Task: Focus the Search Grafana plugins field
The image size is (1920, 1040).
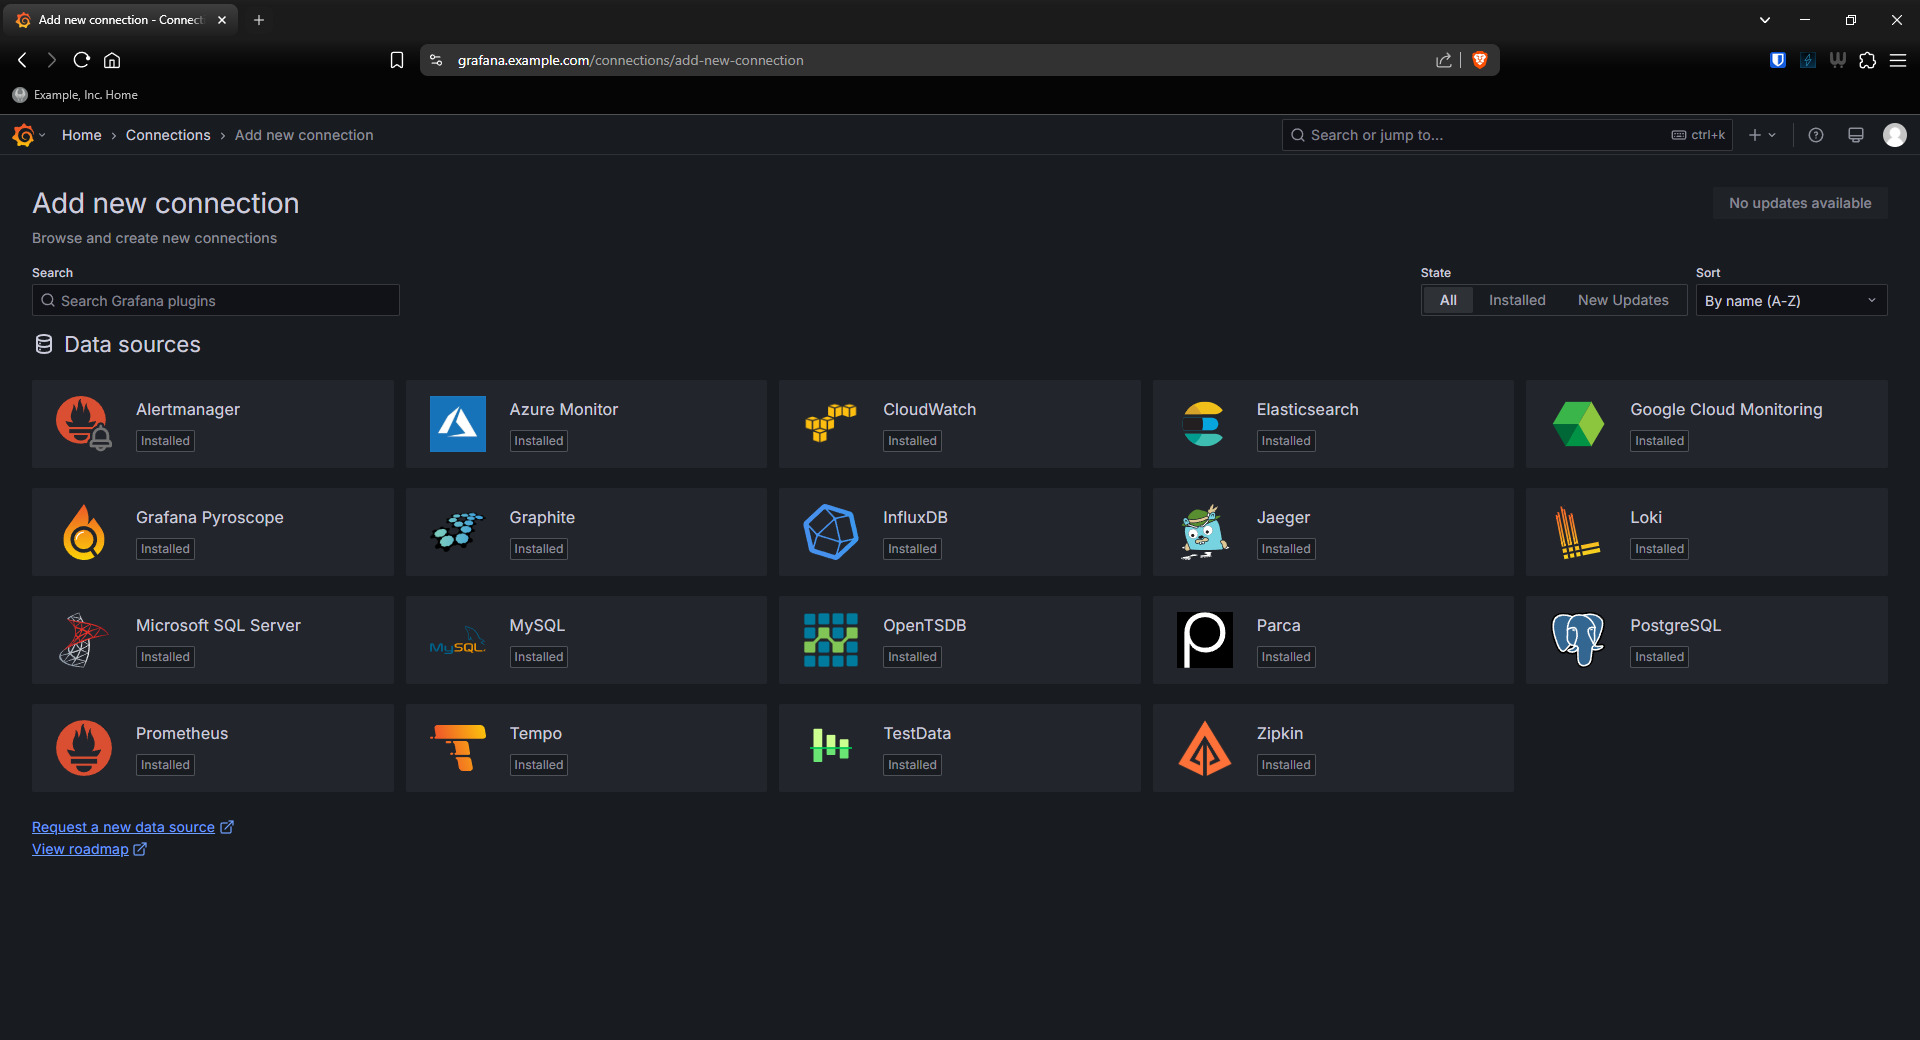Action: (216, 301)
